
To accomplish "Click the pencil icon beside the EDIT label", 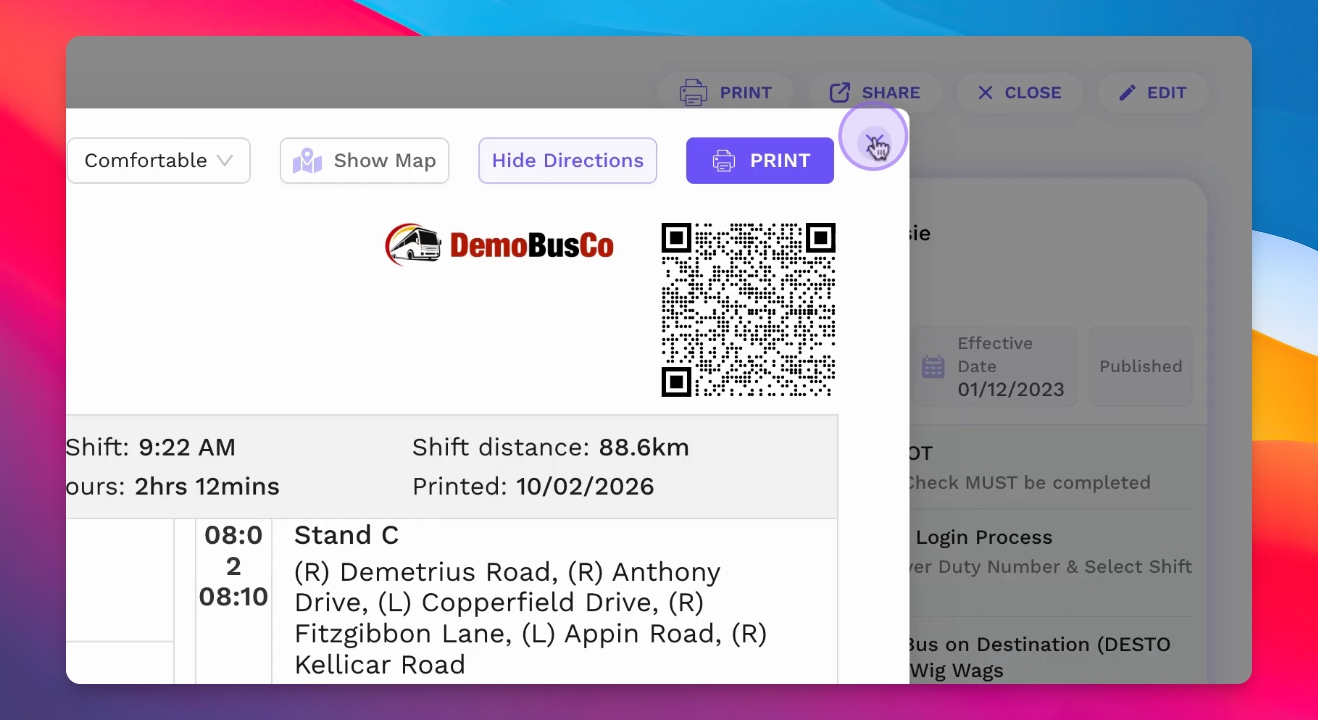I will pyautogui.click(x=1127, y=92).
